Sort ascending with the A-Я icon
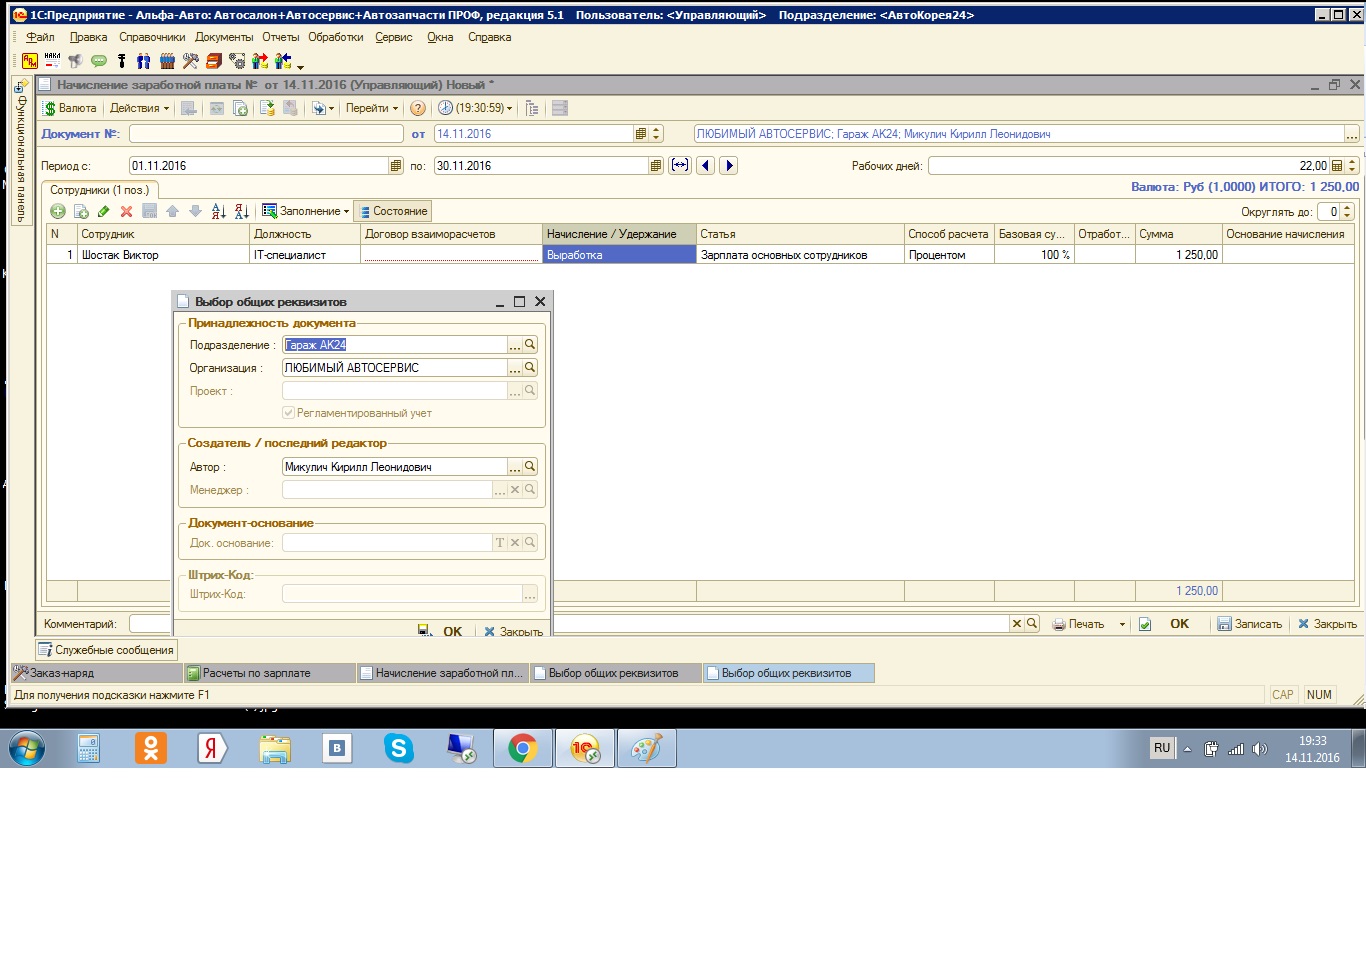 219,211
